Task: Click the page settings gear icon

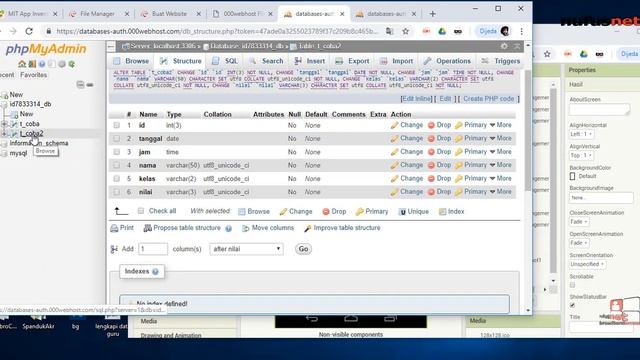Action: (504, 46)
